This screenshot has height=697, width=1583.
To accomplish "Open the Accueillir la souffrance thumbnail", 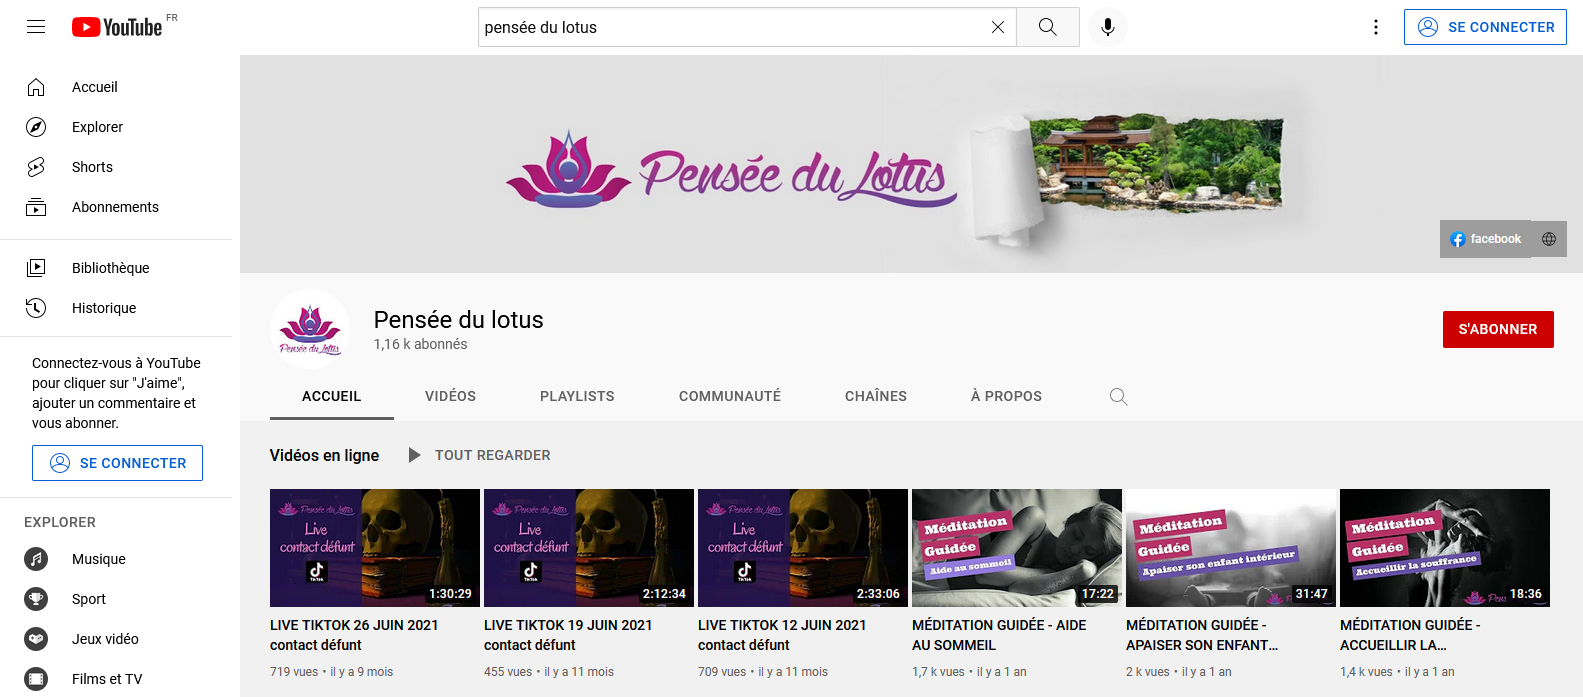I will (1445, 548).
